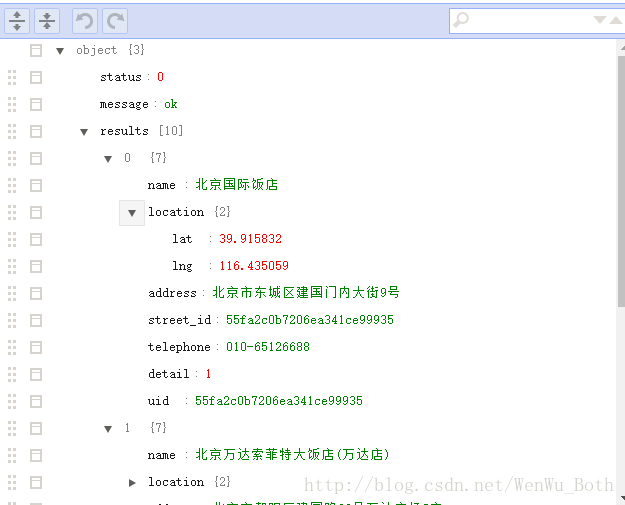Screen dimensions: 625x505
Task: Click drag handle of results row
Action: (x=12, y=132)
